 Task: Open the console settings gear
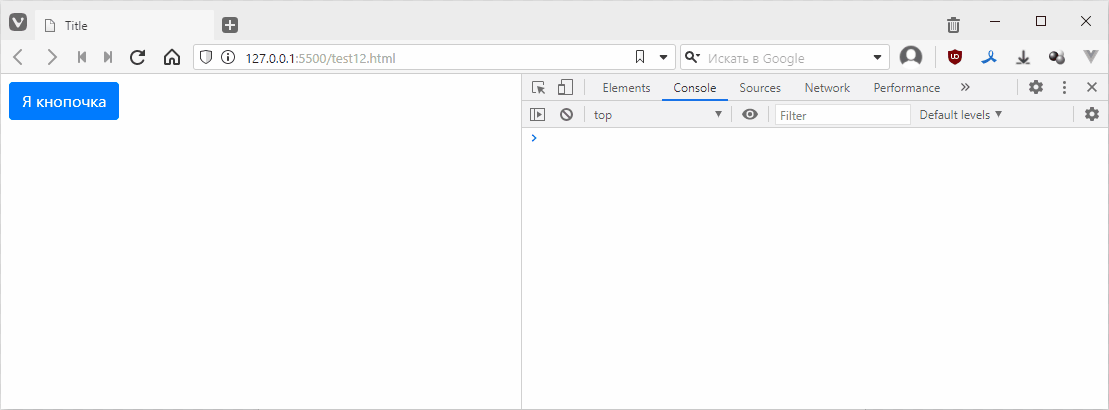[1092, 115]
